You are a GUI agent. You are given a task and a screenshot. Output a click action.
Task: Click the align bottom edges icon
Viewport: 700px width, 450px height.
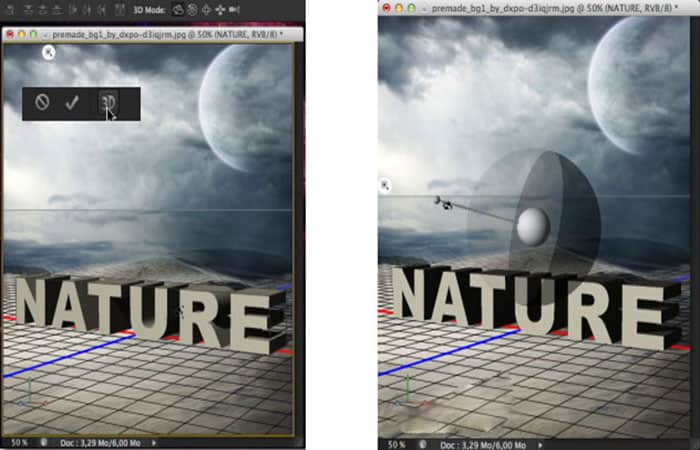57,10
